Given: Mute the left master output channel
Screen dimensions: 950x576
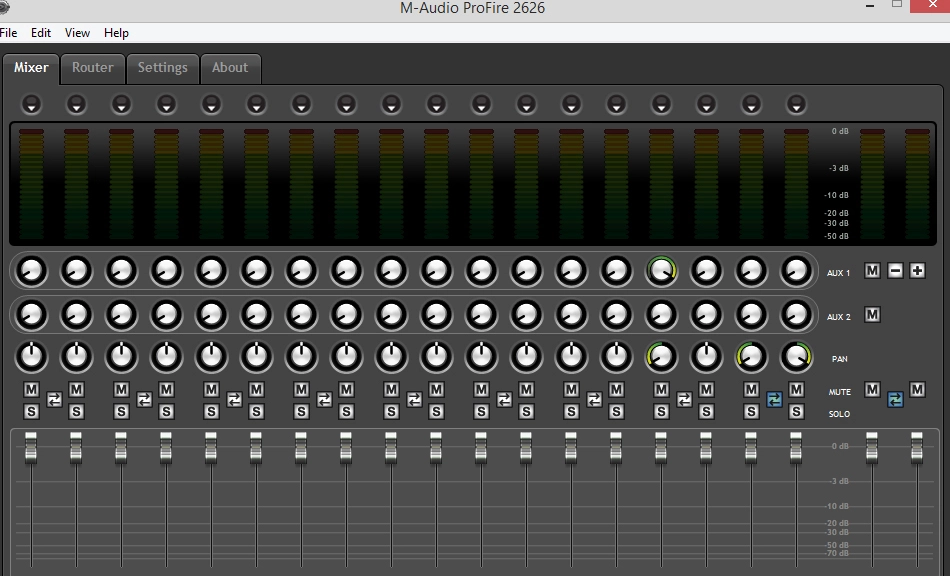Looking at the screenshot, I should 872,389.
